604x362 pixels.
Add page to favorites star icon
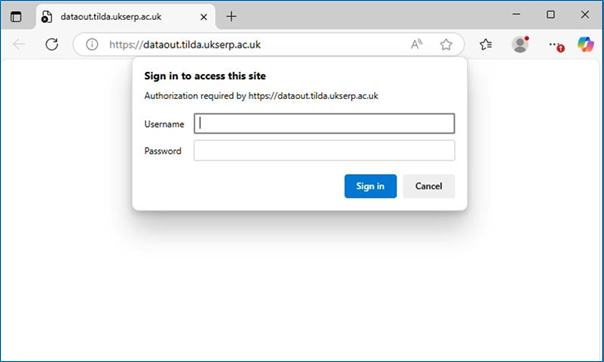446,44
